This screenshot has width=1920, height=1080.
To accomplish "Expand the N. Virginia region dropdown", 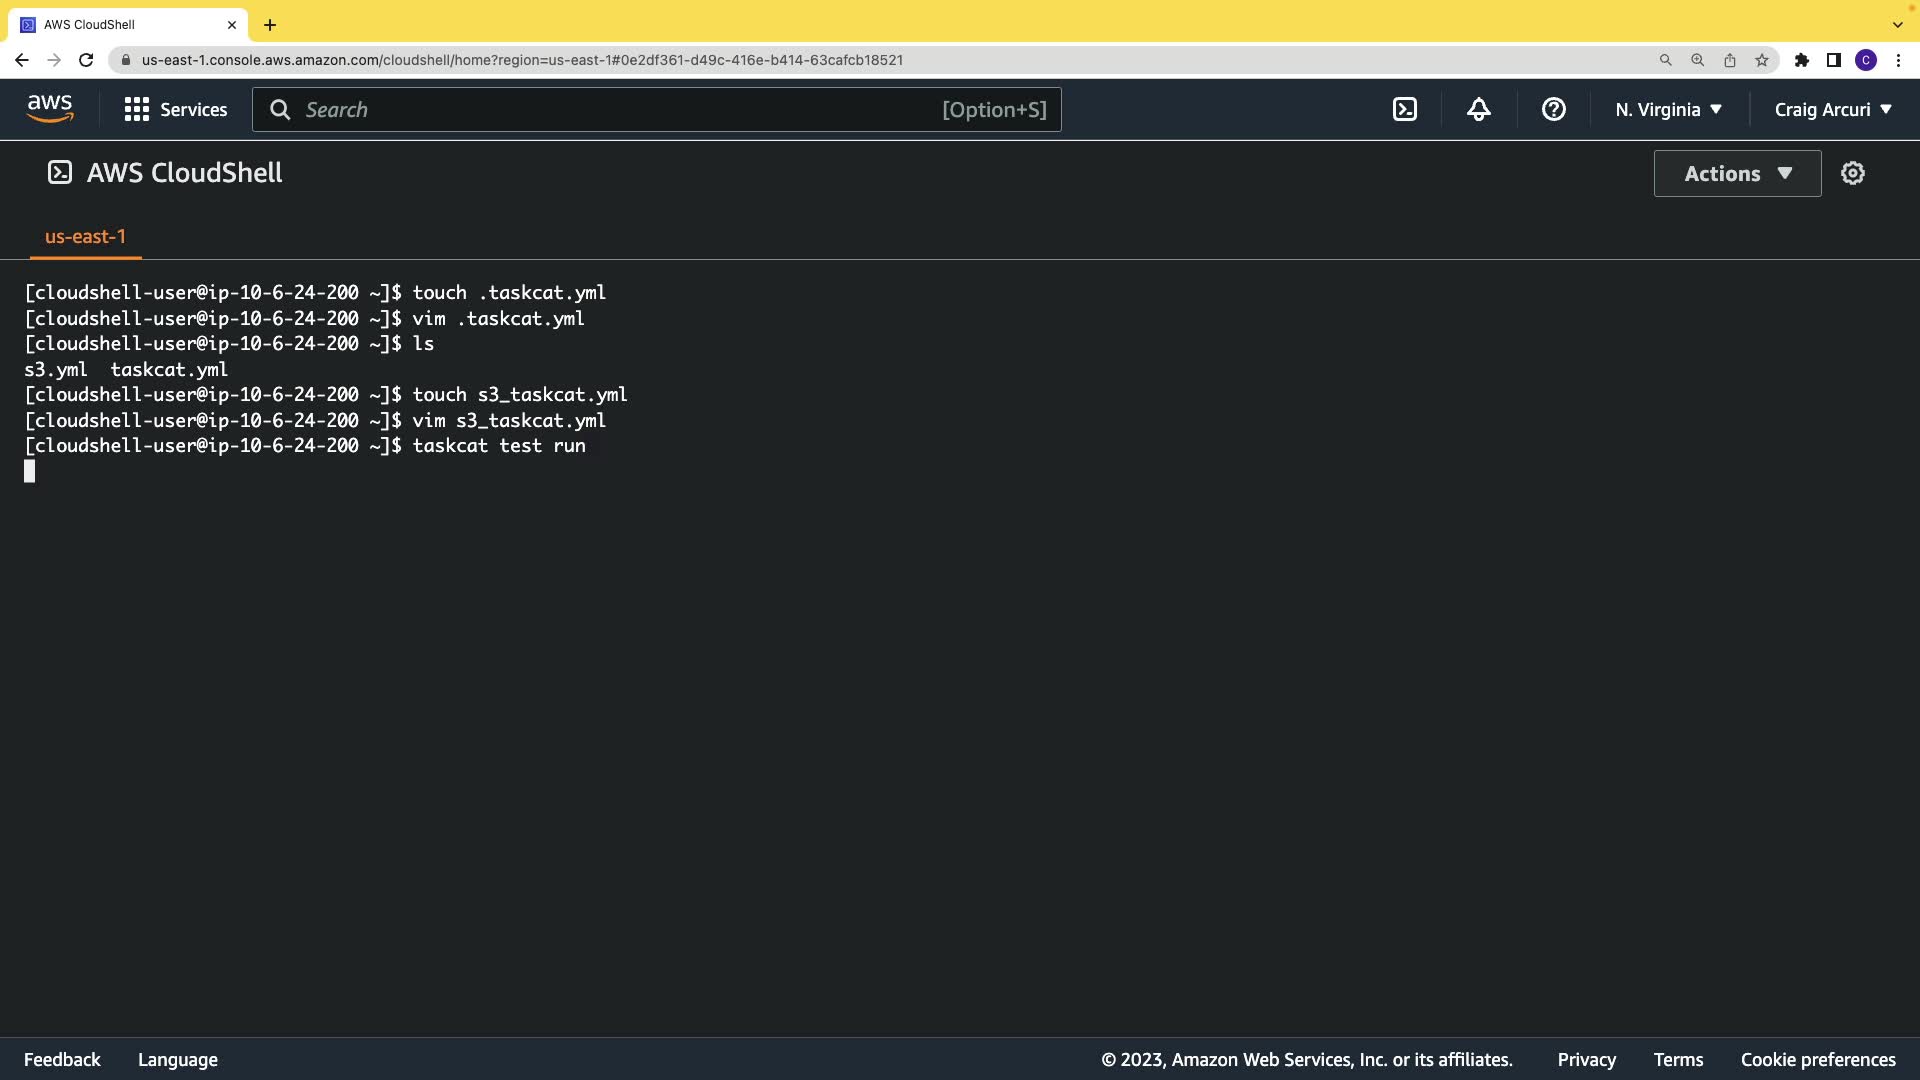I will (x=1668, y=109).
